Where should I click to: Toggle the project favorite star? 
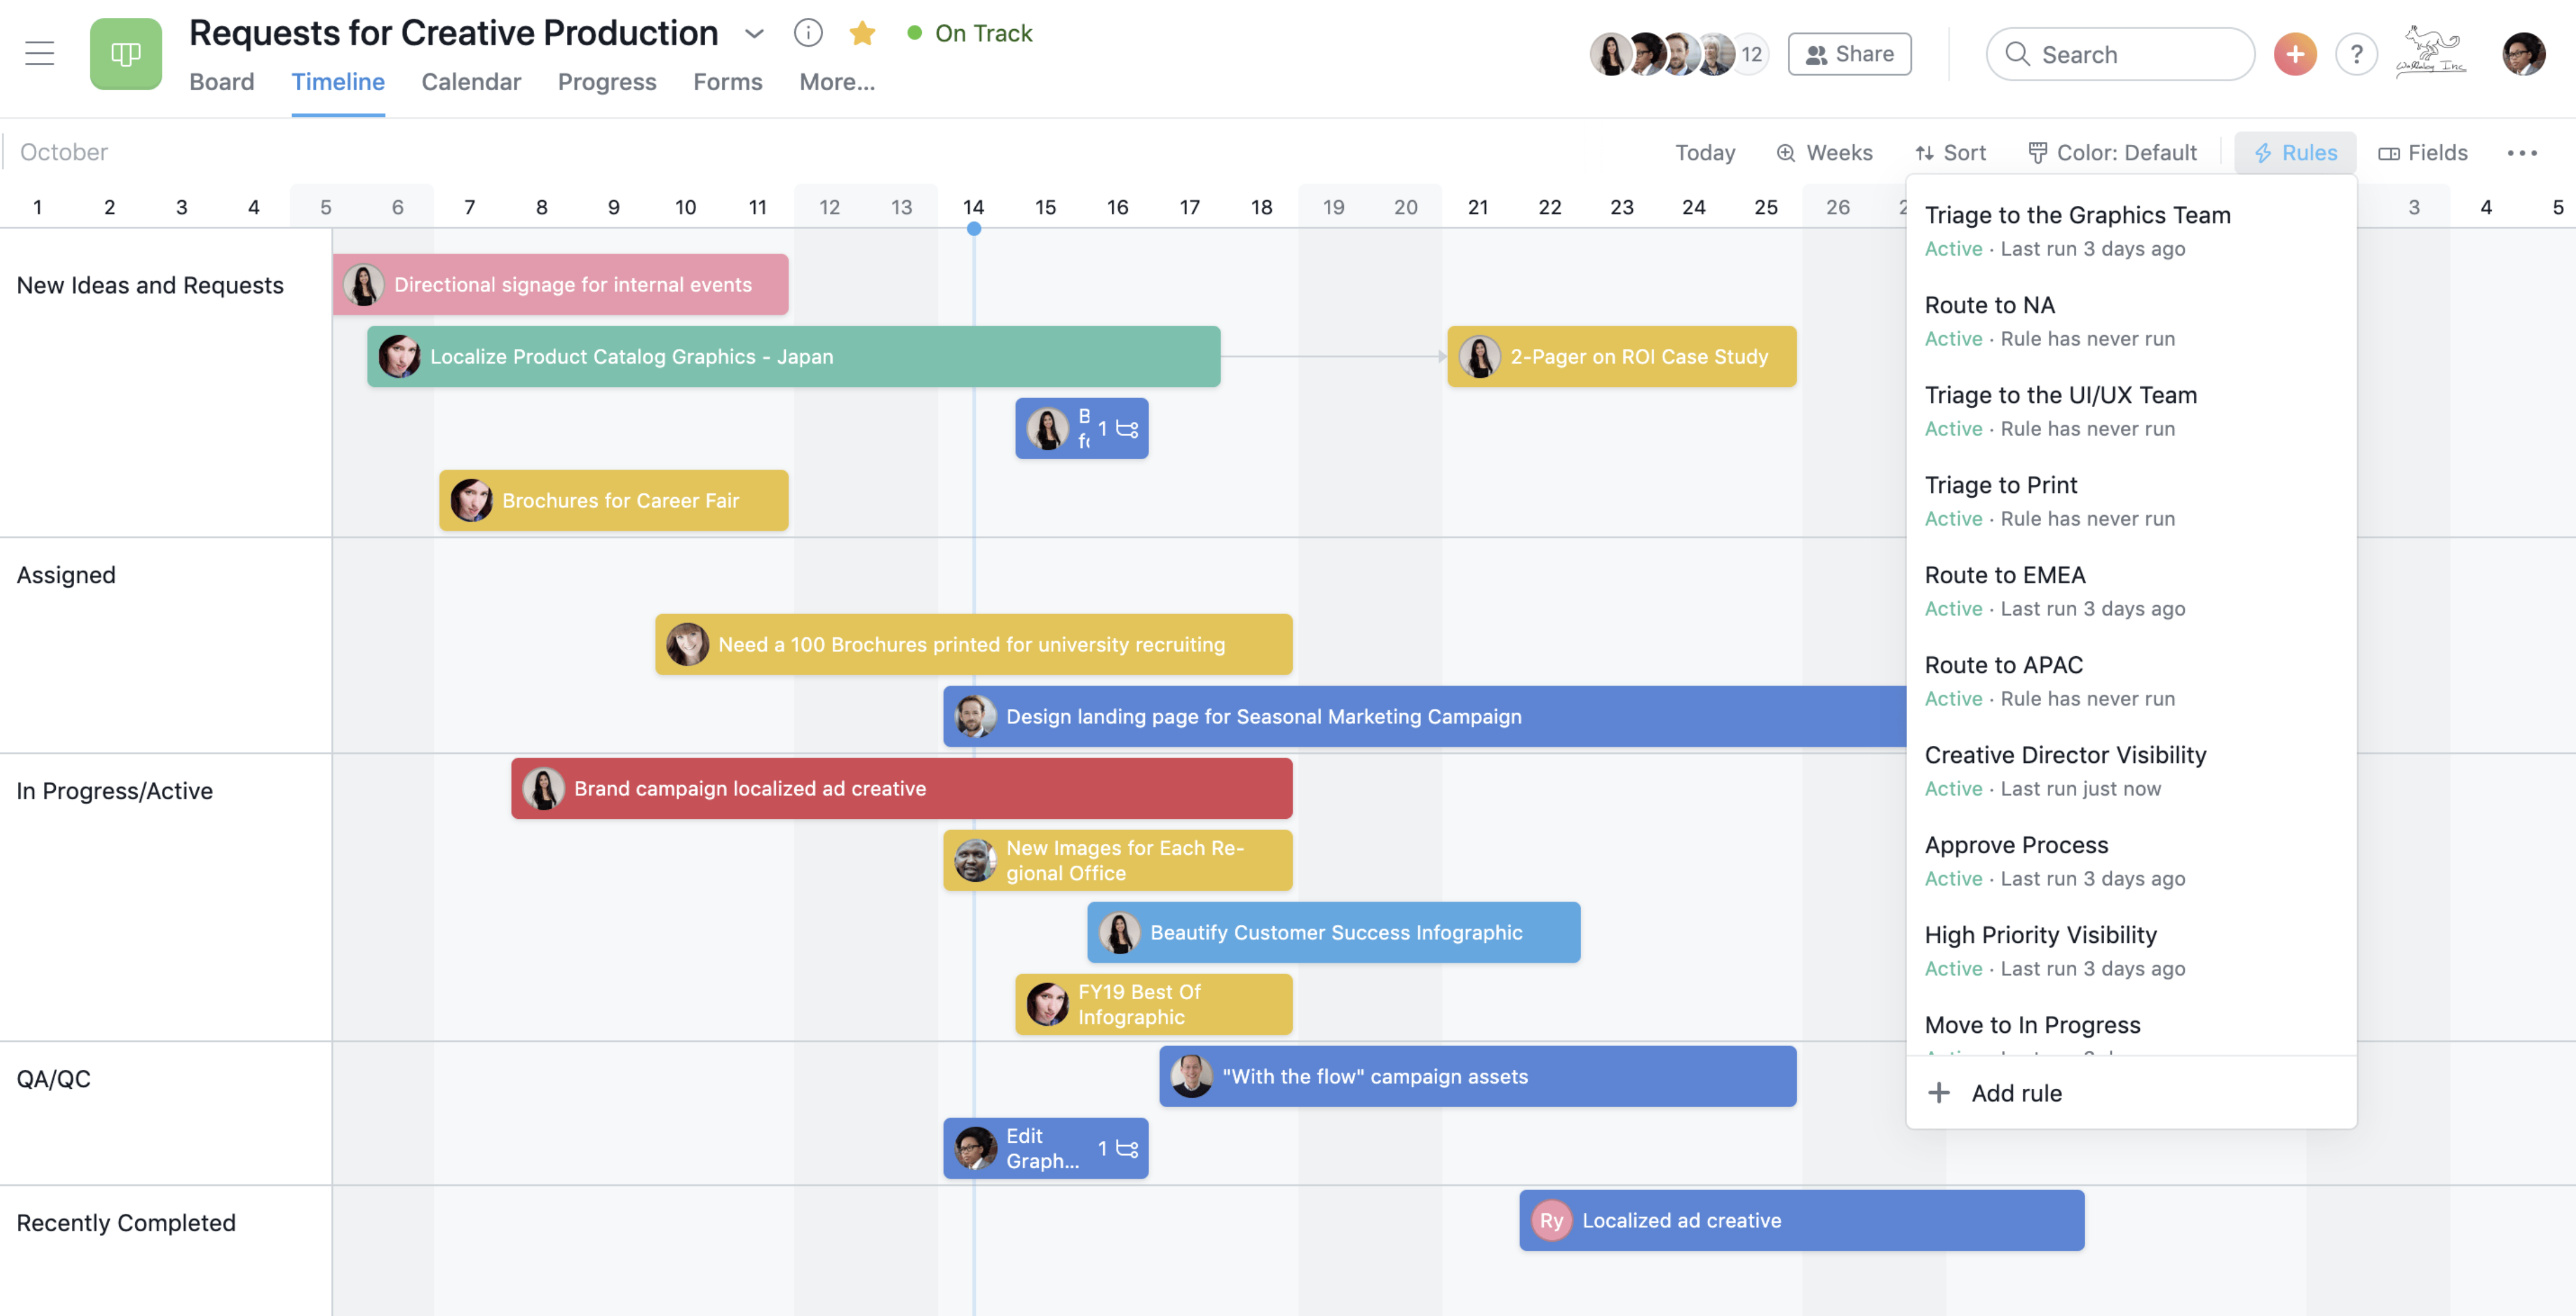tap(862, 32)
